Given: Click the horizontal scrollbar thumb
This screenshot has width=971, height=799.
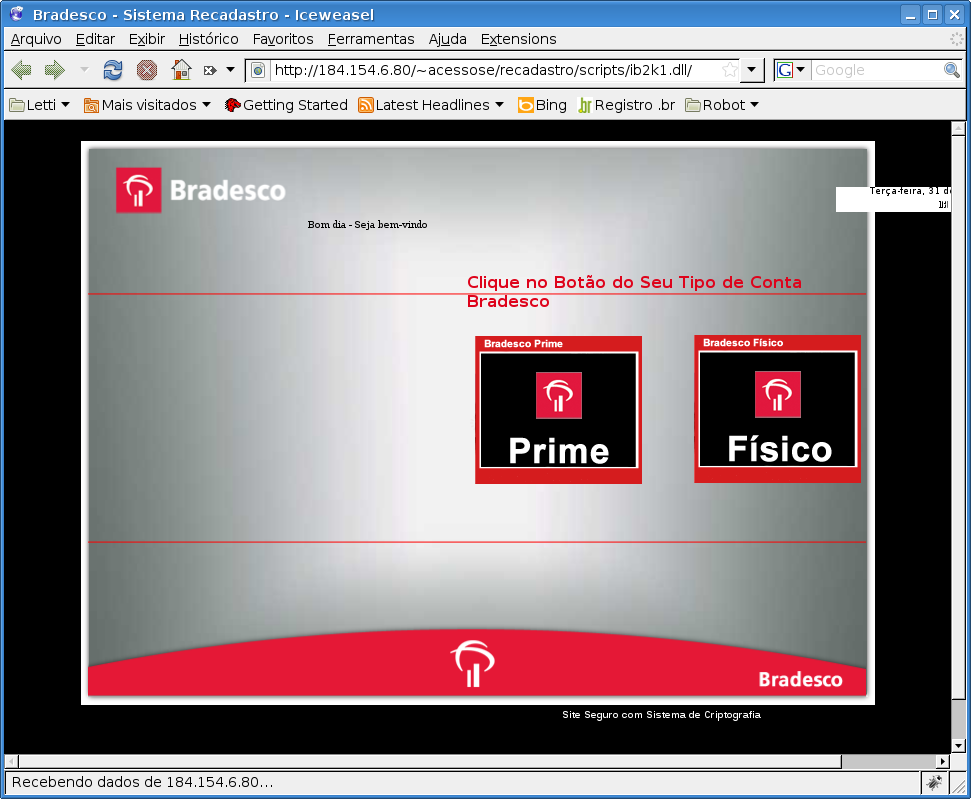Looking at the screenshot, I should tap(430, 761).
